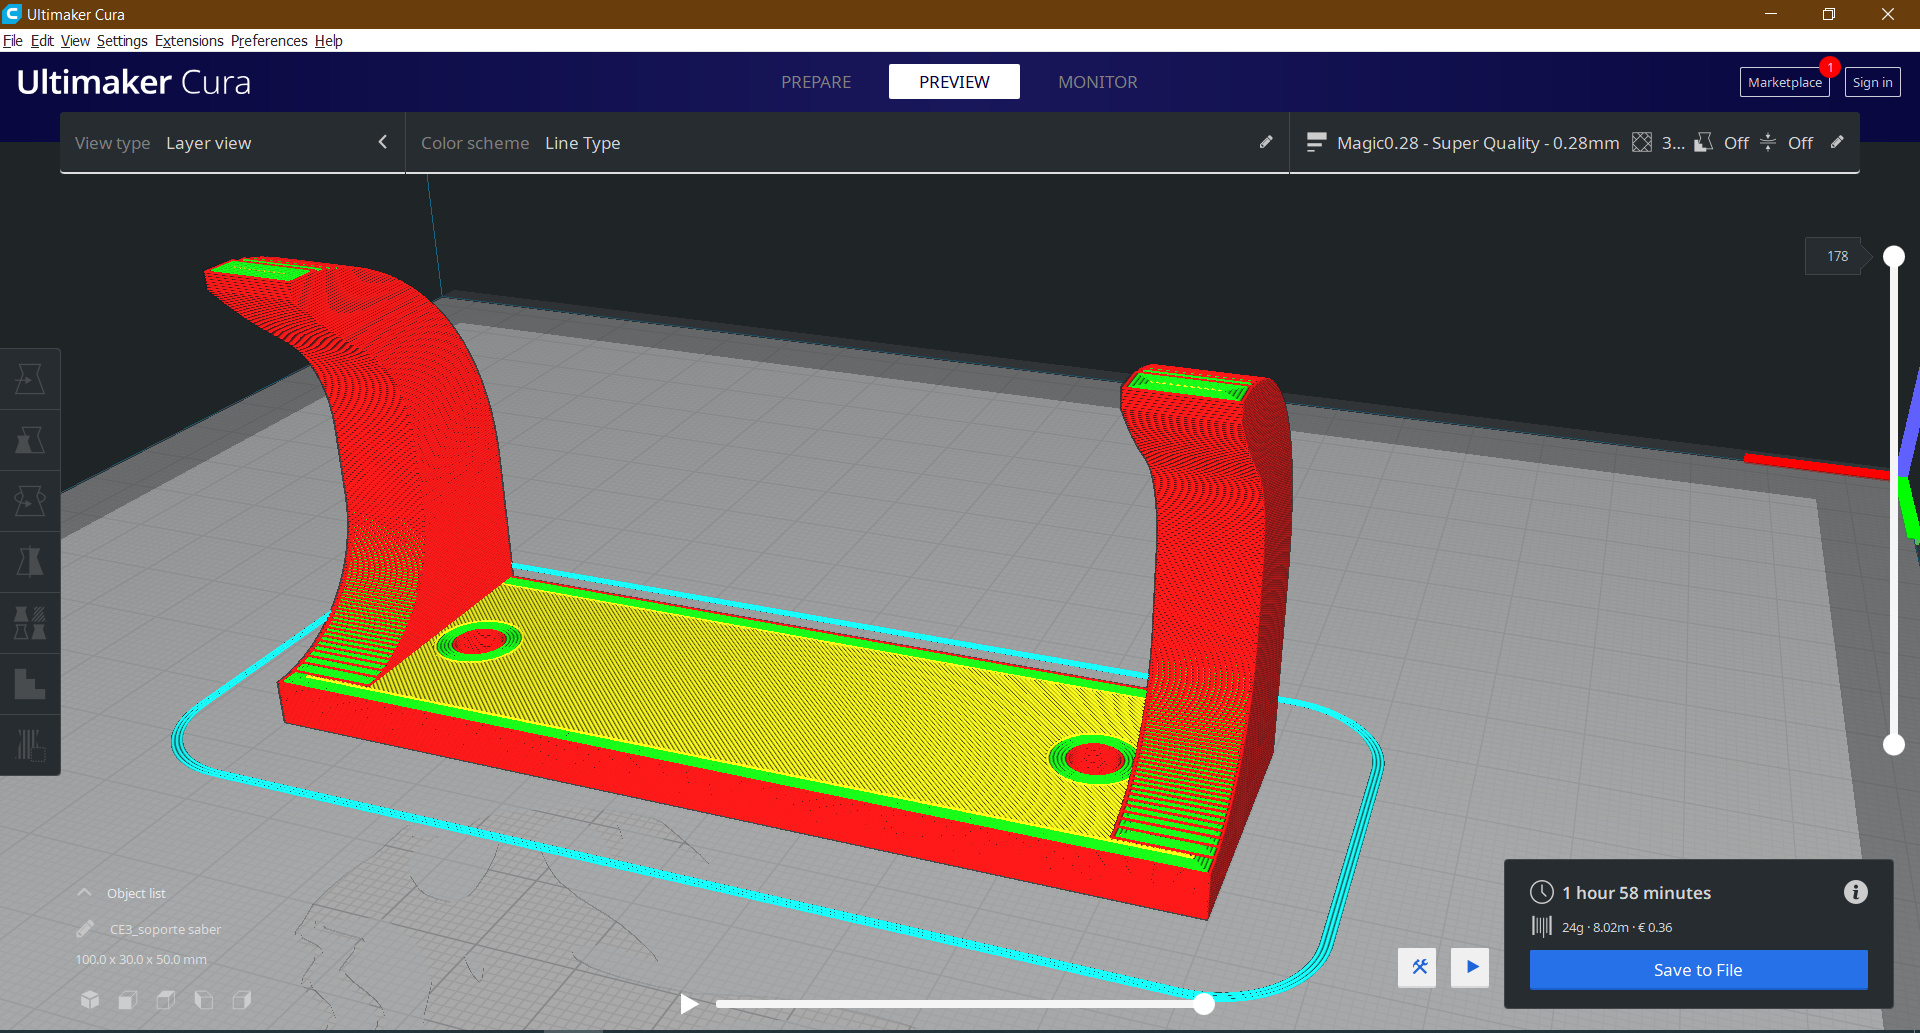Select the Move tool in left toolbar
Screen dimensions: 1920x1033
(x=30, y=379)
